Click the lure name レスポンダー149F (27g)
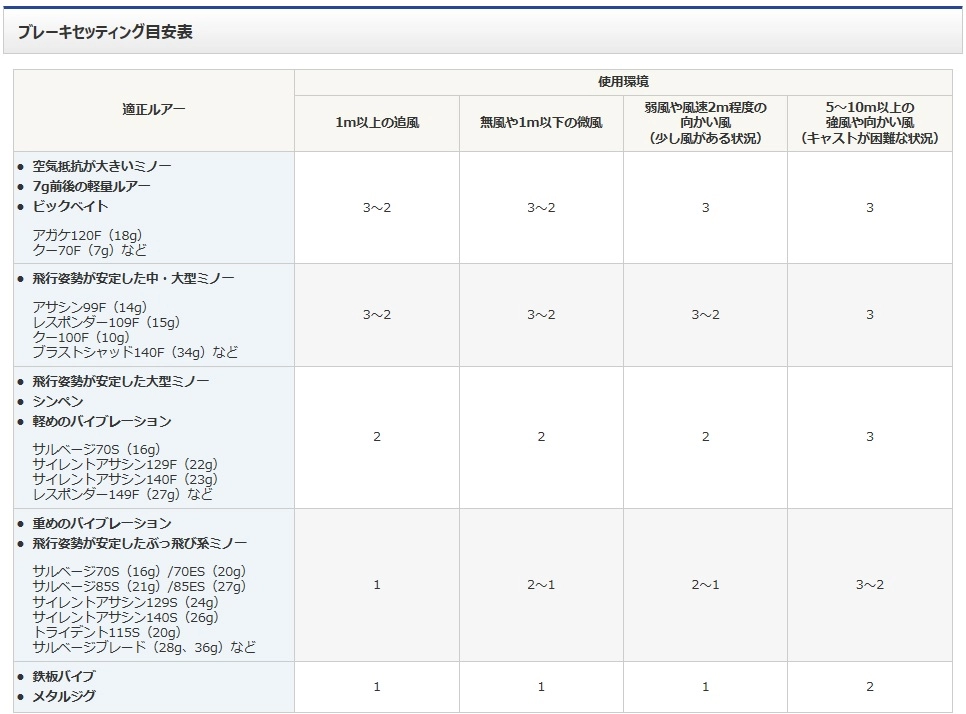Viewport: 966px width, 714px height. coord(106,494)
